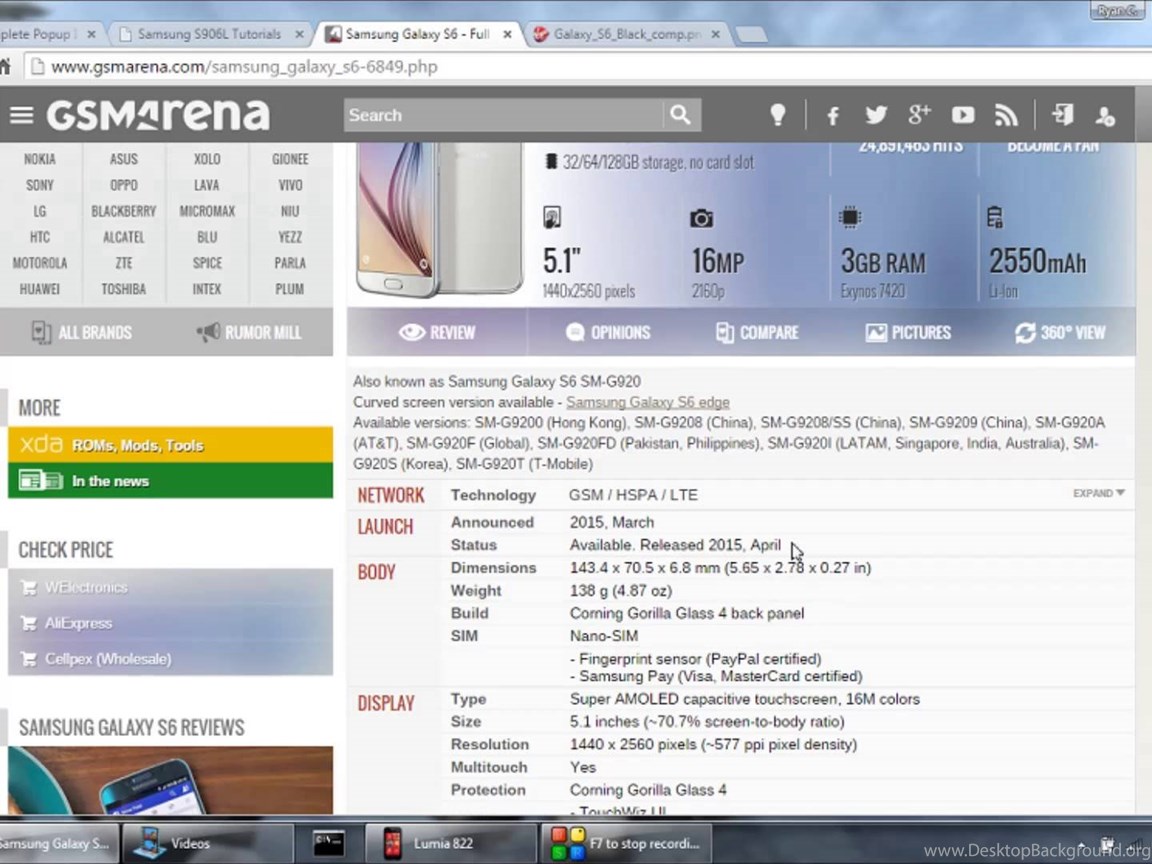Image resolution: width=1152 pixels, height=864 pixels.
Task: Check price at AliExpress
Action: [78, 623]
